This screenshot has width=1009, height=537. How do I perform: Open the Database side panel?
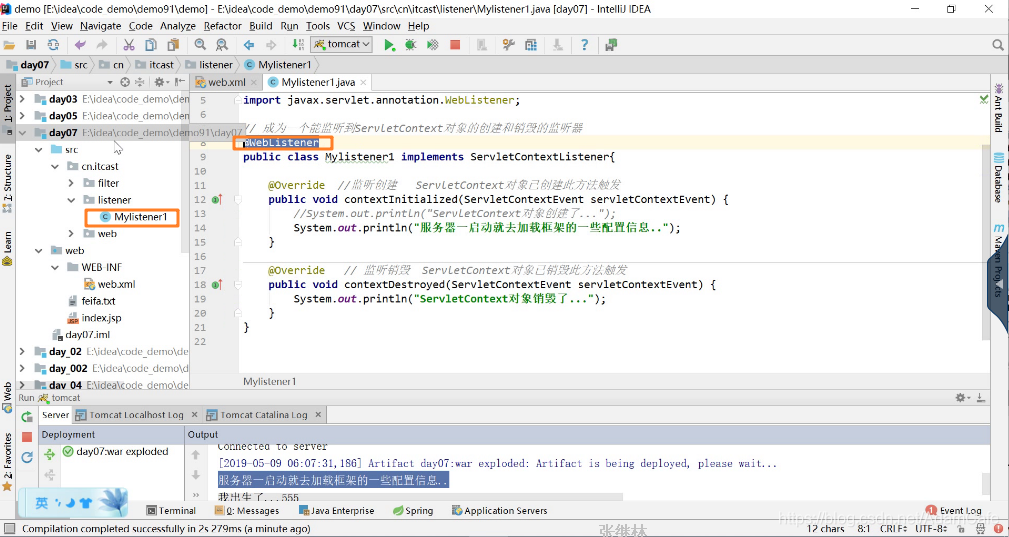[999, 177]
